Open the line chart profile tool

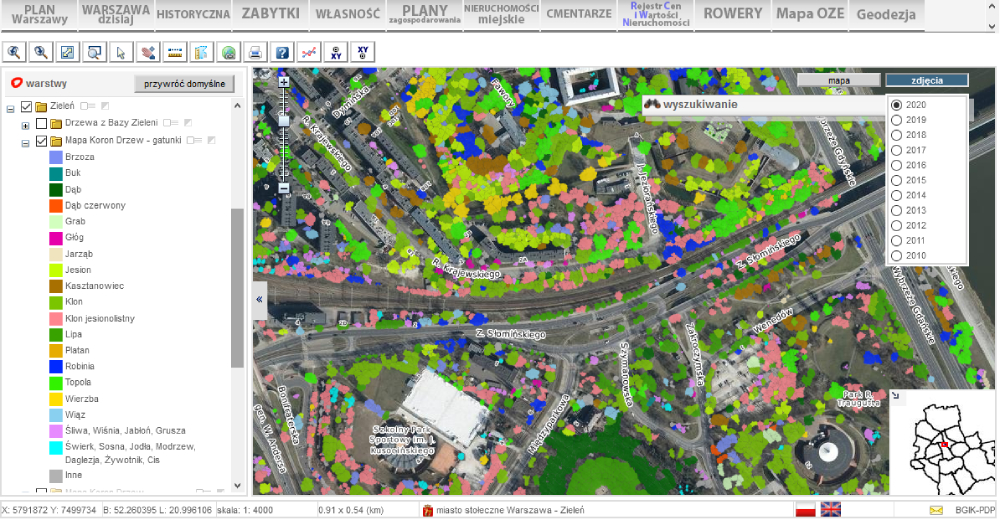[309, 52]
